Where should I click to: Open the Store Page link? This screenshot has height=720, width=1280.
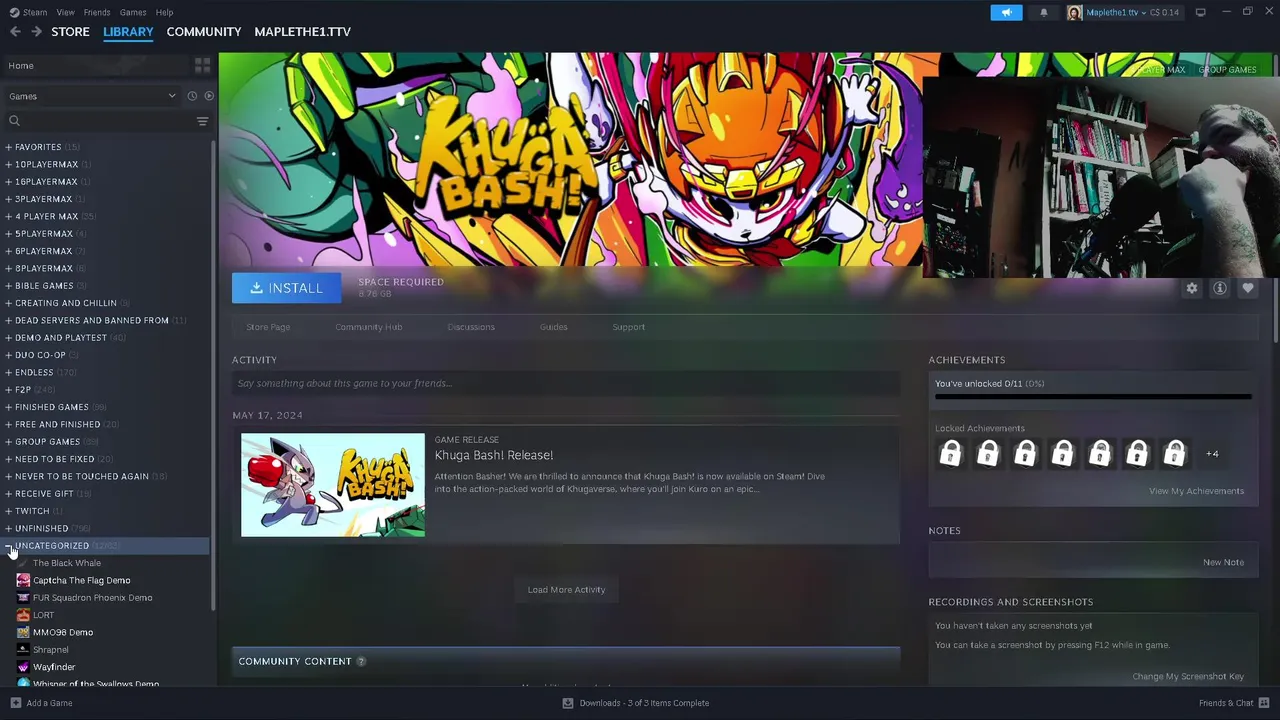(268, 327)
